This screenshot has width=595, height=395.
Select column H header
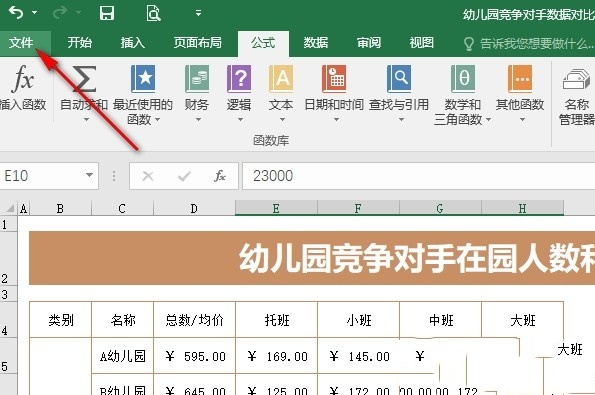click(523, 208)
